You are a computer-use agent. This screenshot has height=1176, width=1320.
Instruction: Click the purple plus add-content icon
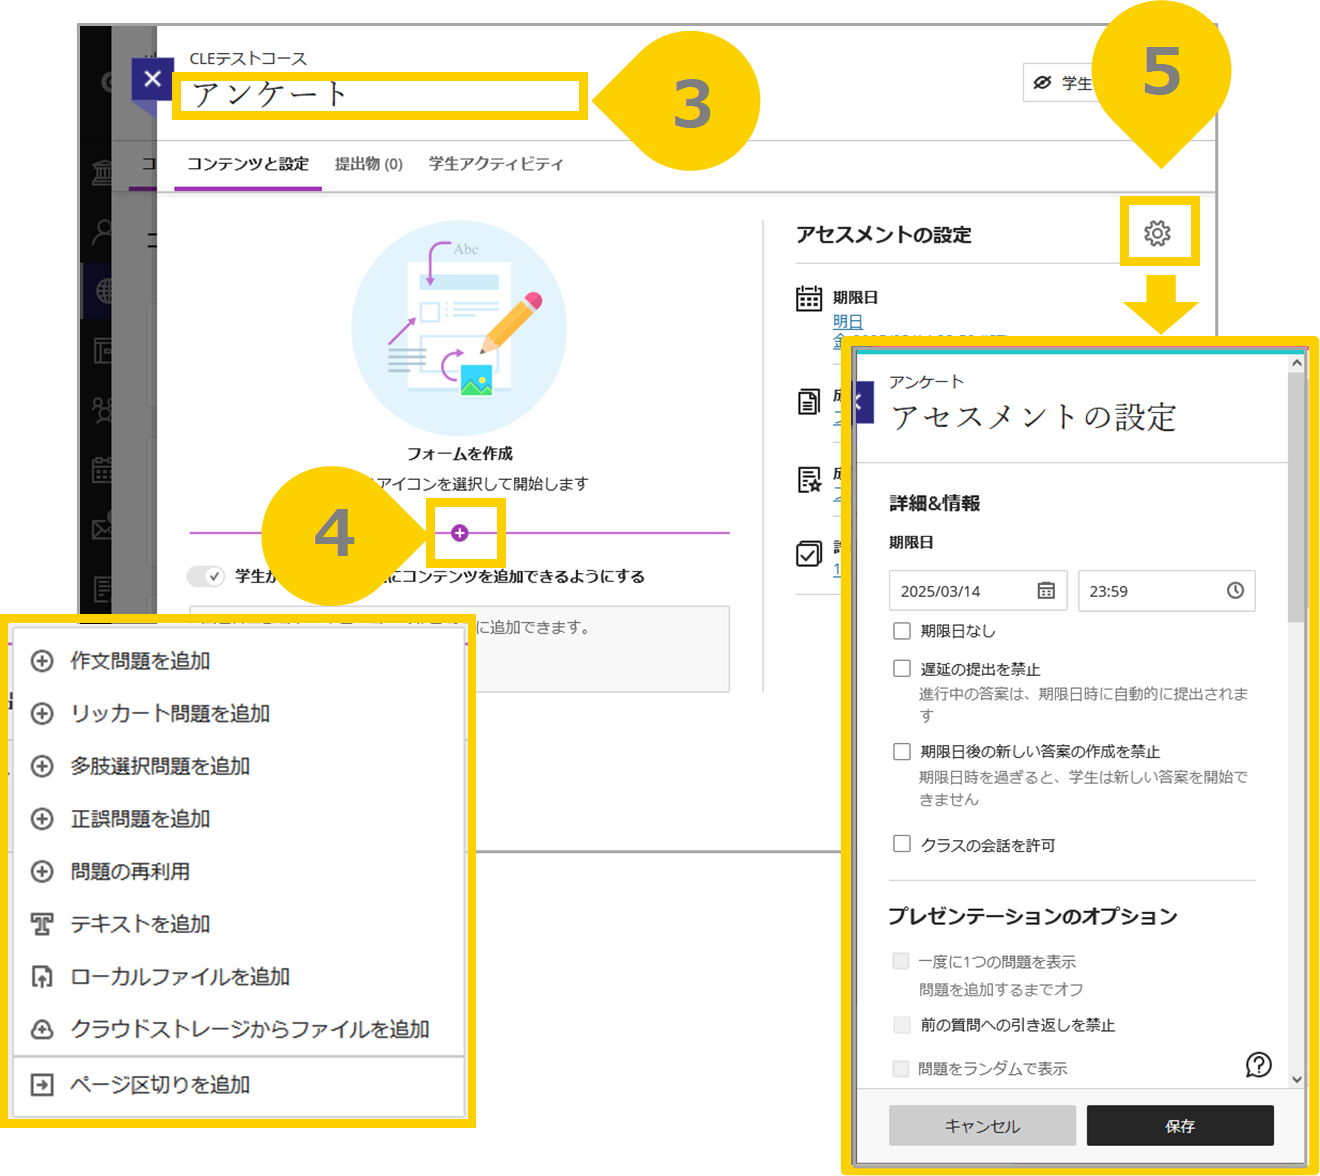click(460, 533)
